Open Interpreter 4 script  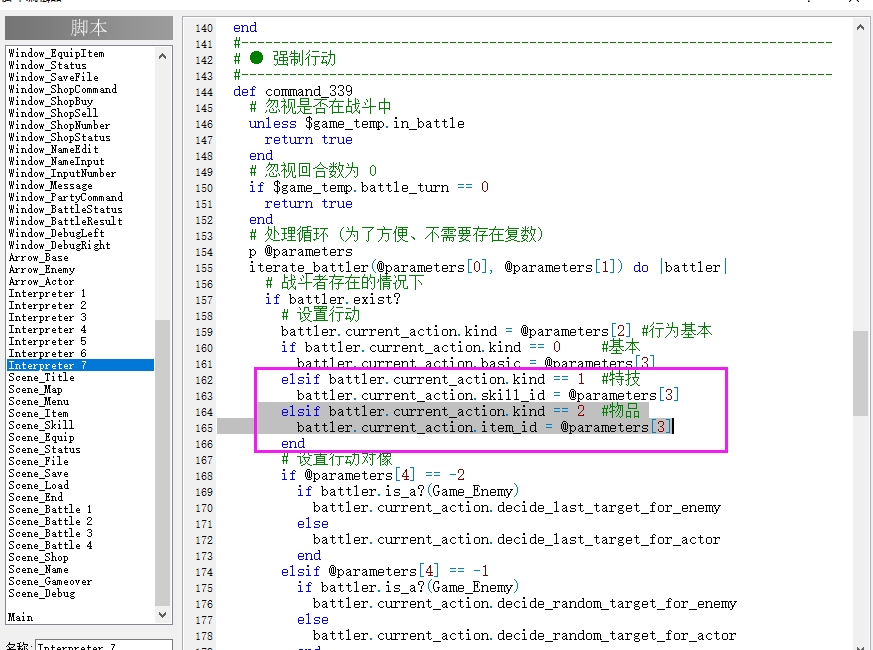tap(47, 330)
